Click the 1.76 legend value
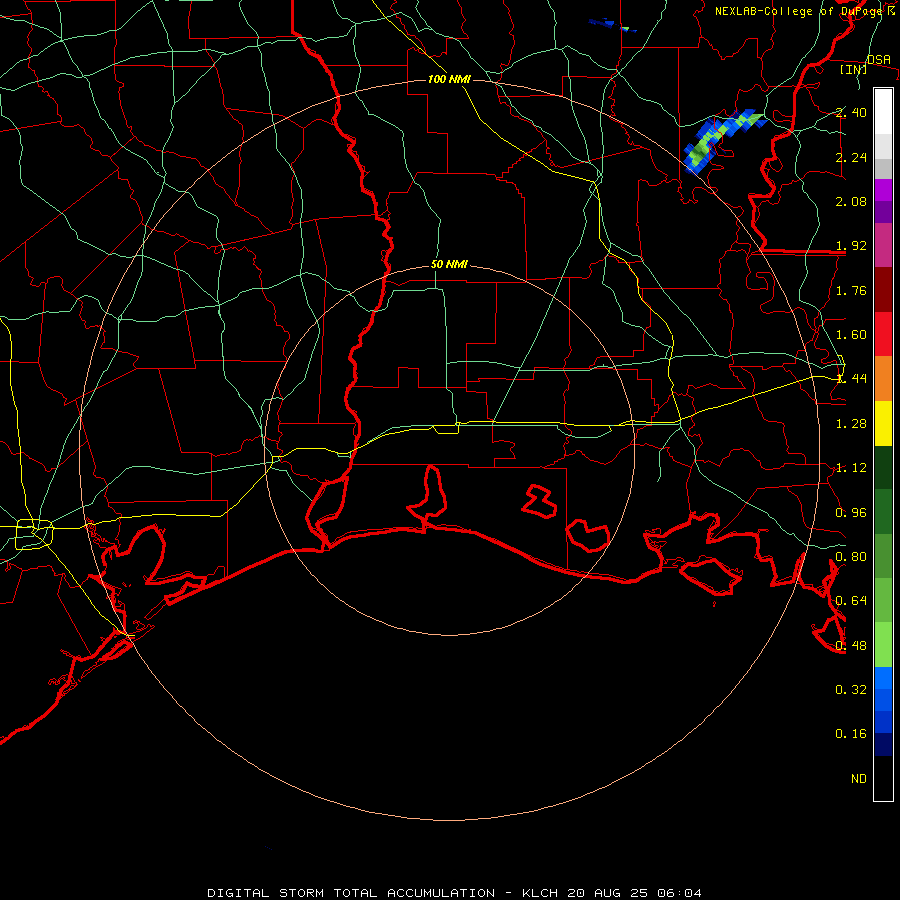900x900 pixels. (x=851, y=290)
